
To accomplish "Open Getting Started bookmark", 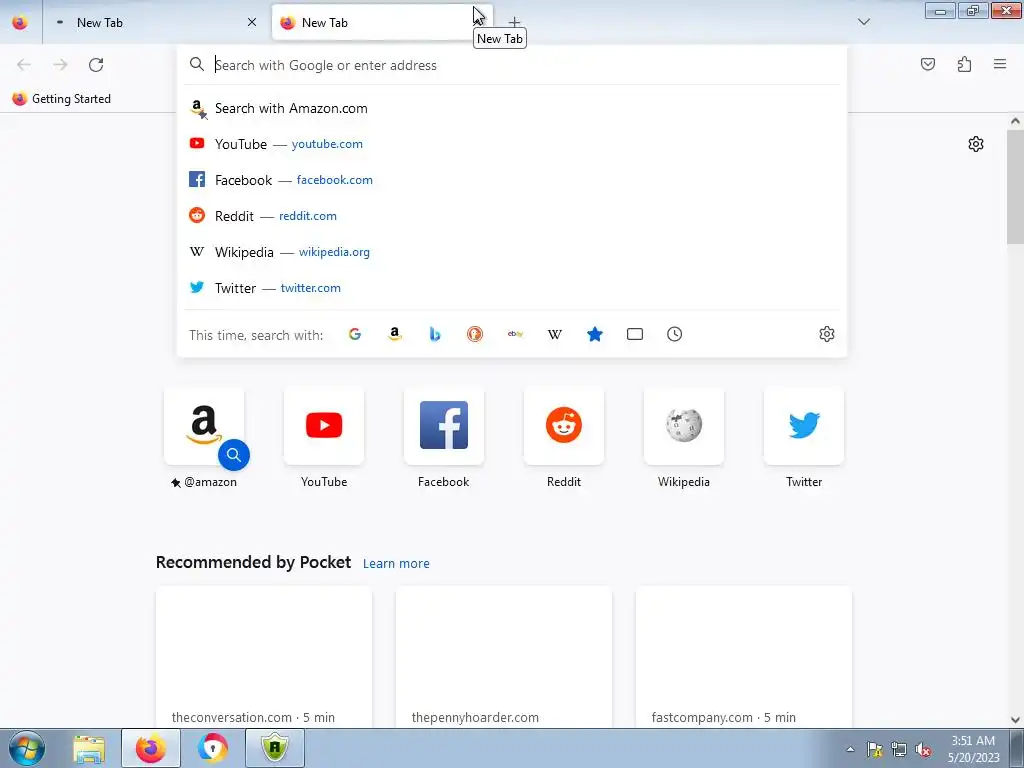I will click(x=62, y=99).
